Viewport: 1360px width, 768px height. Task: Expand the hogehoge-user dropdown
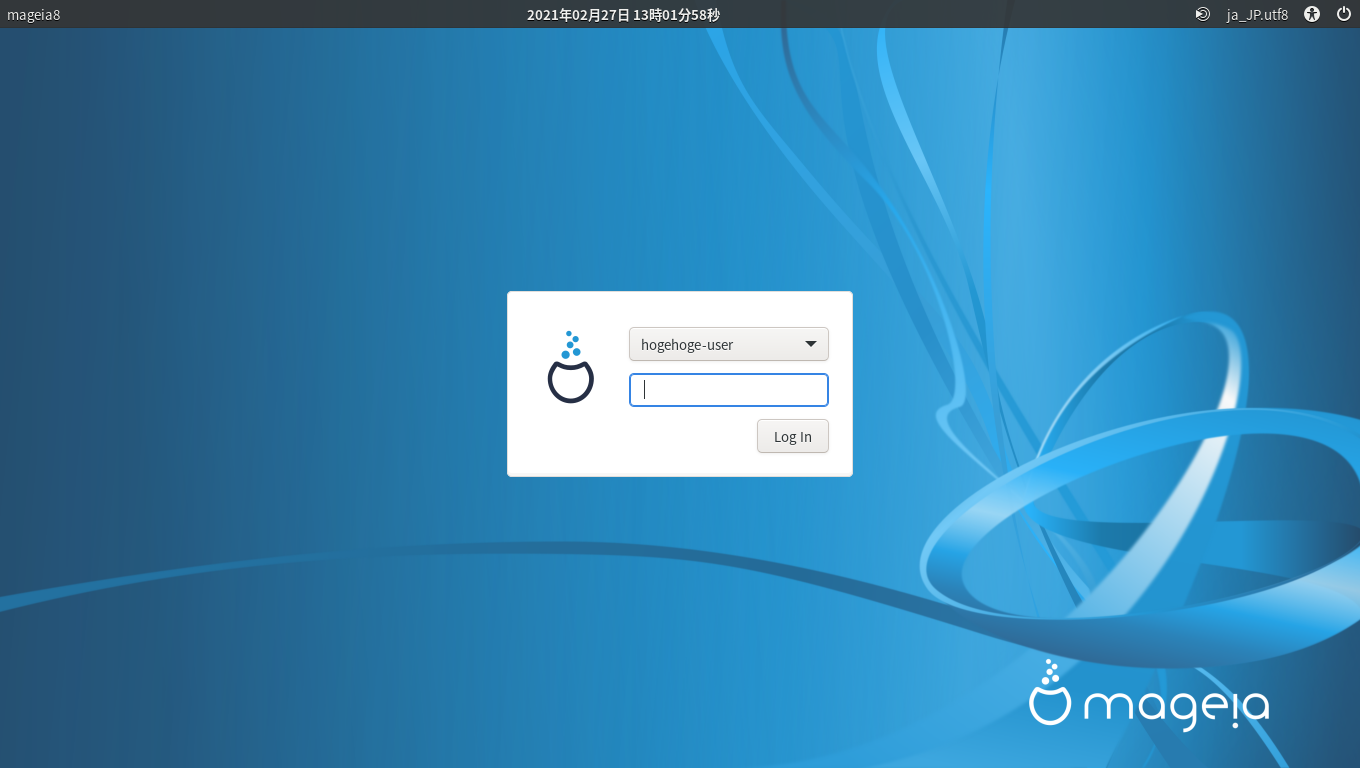tap(729, 344)
